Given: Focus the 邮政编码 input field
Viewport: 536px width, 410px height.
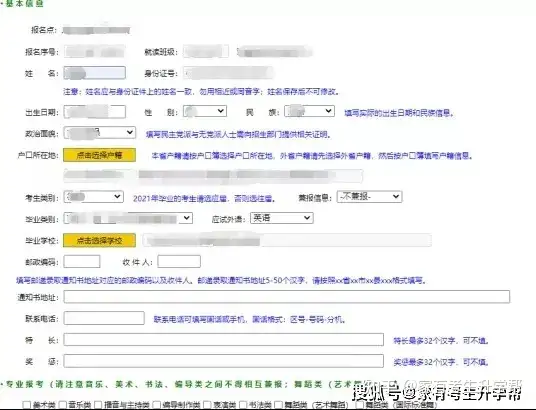Looking at the screenshot, I should [x=82, y=262].
